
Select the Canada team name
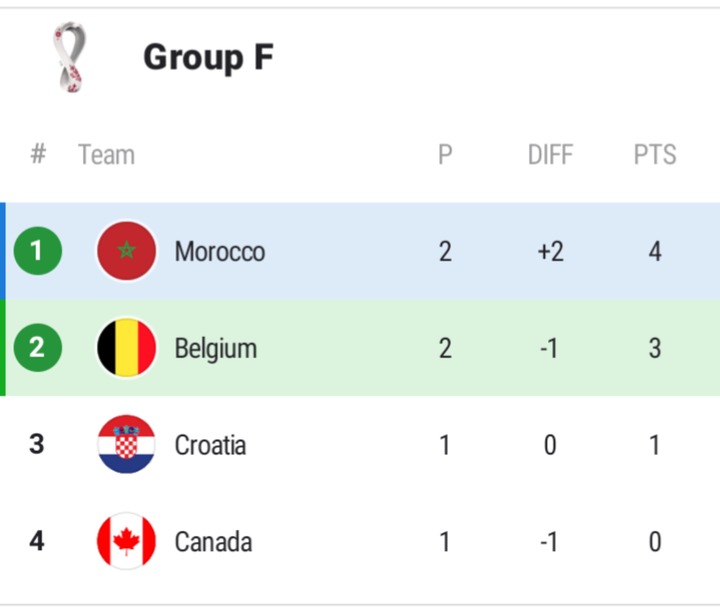click(x=214, y=542)
